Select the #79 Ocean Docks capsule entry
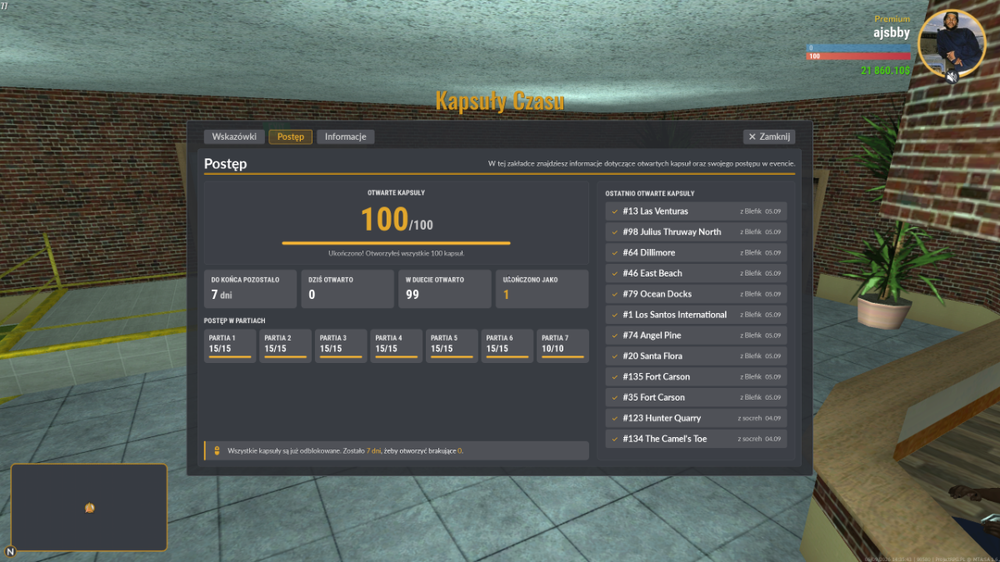This screenshot has height=562, width=1000. point(696,294)
